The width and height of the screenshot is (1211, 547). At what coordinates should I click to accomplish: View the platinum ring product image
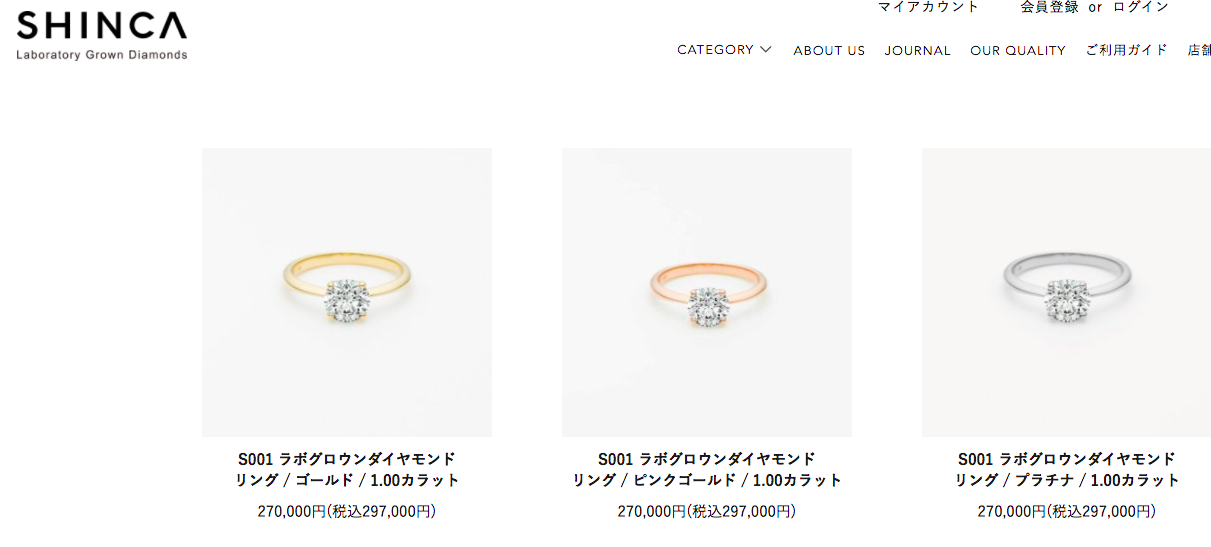pos(1066,292)
